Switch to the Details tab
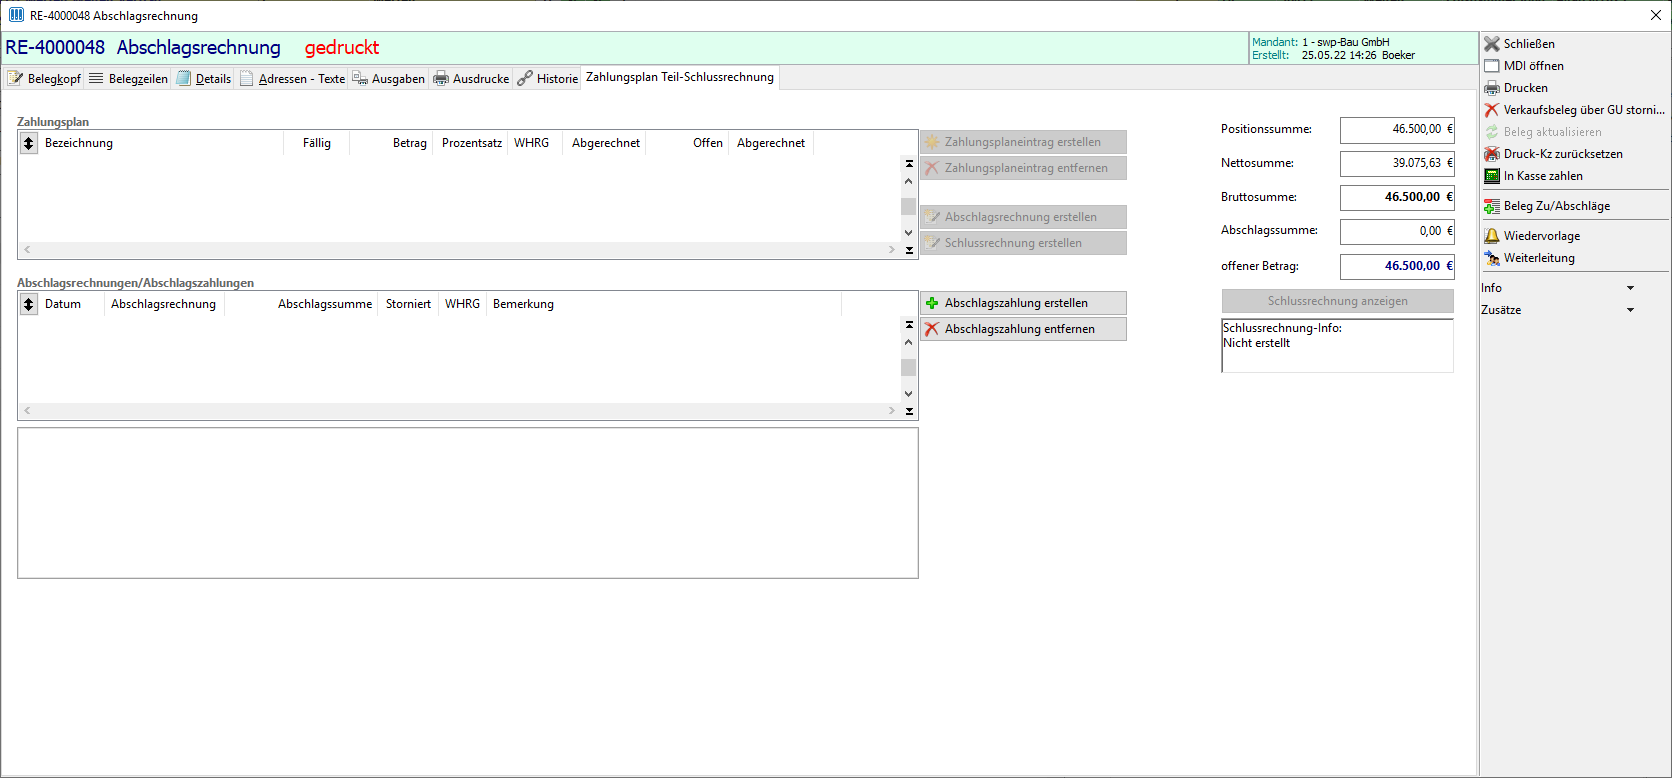Image resolution: width=1672 pixels, height=778 pixels. pyautogui.click(x=203, y=78)
